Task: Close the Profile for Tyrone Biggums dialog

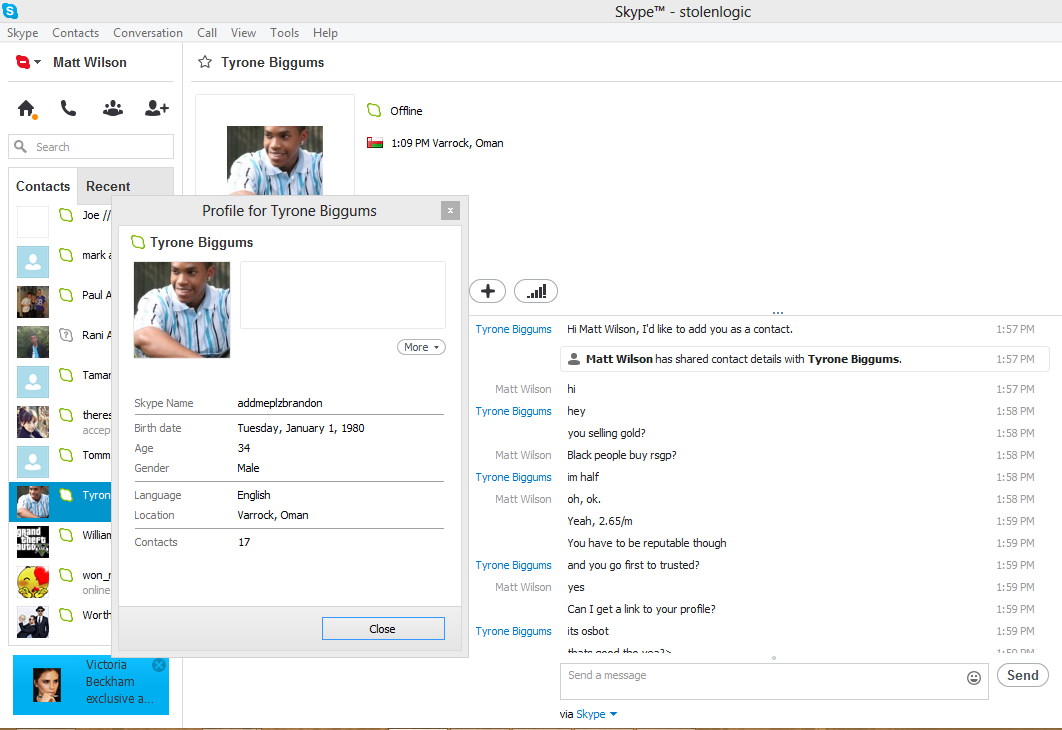Action: [450, 211]
